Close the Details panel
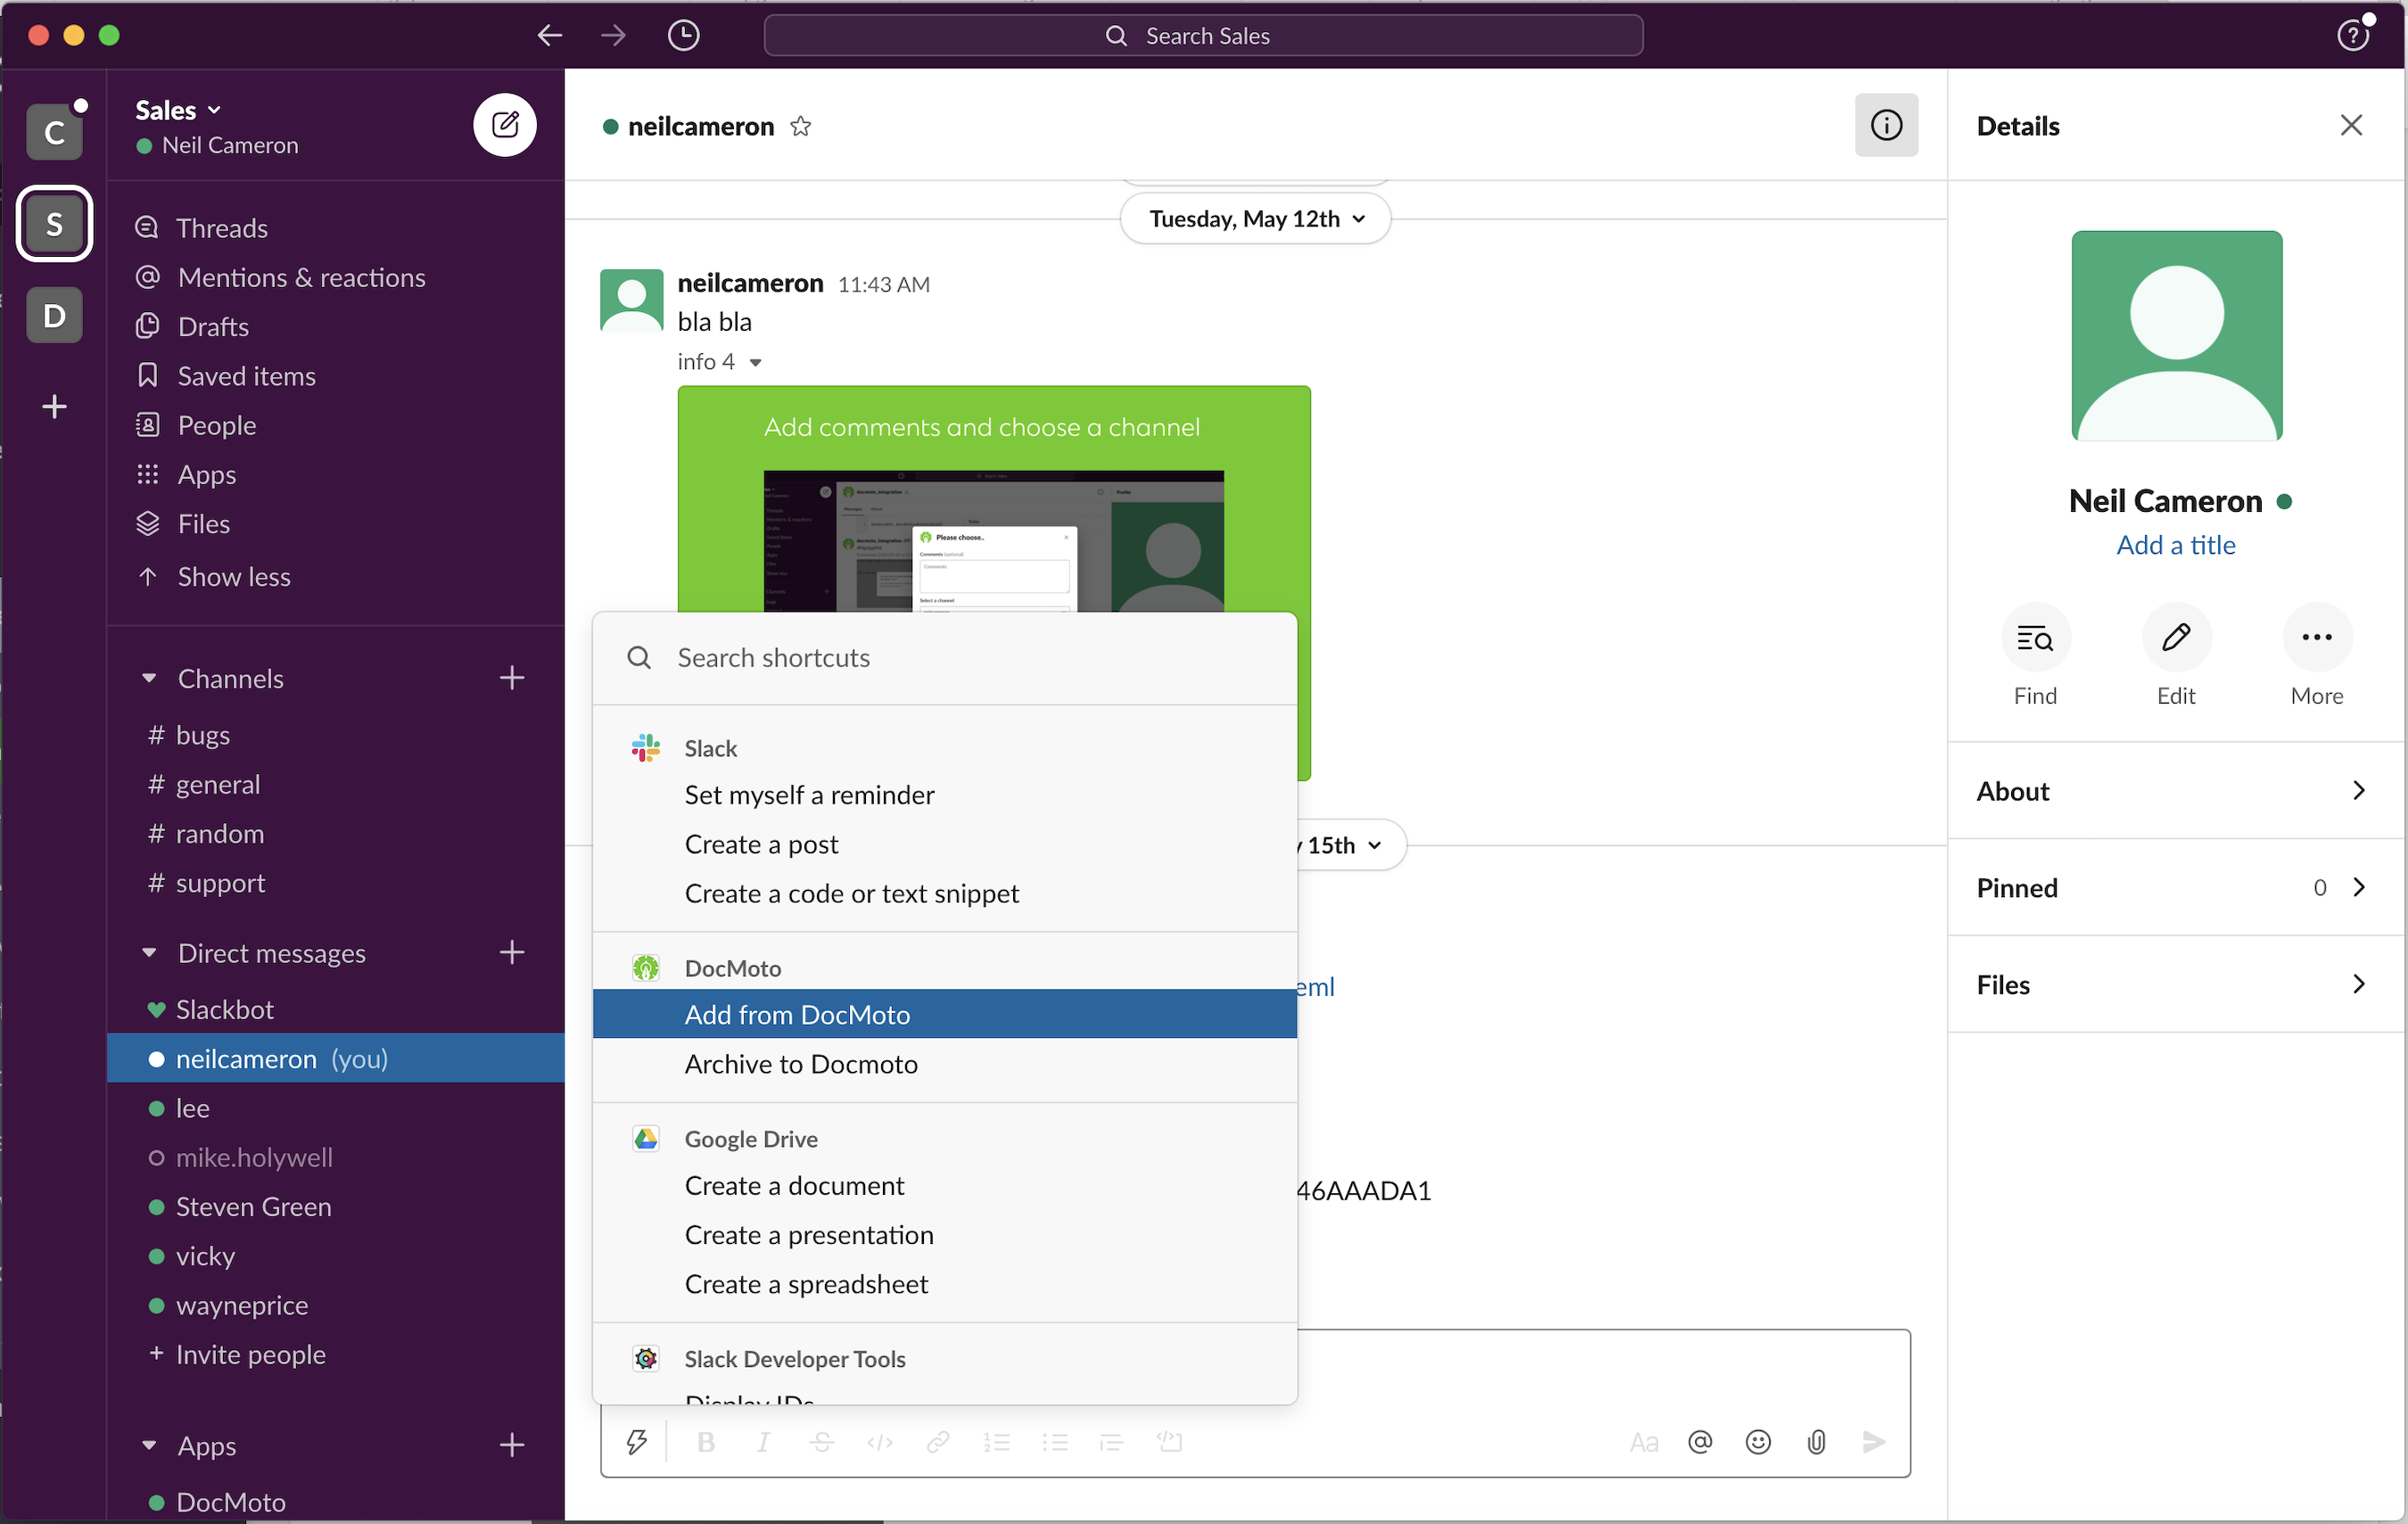Screen dimensions: 2408x1524 (x=2351, y=125)
